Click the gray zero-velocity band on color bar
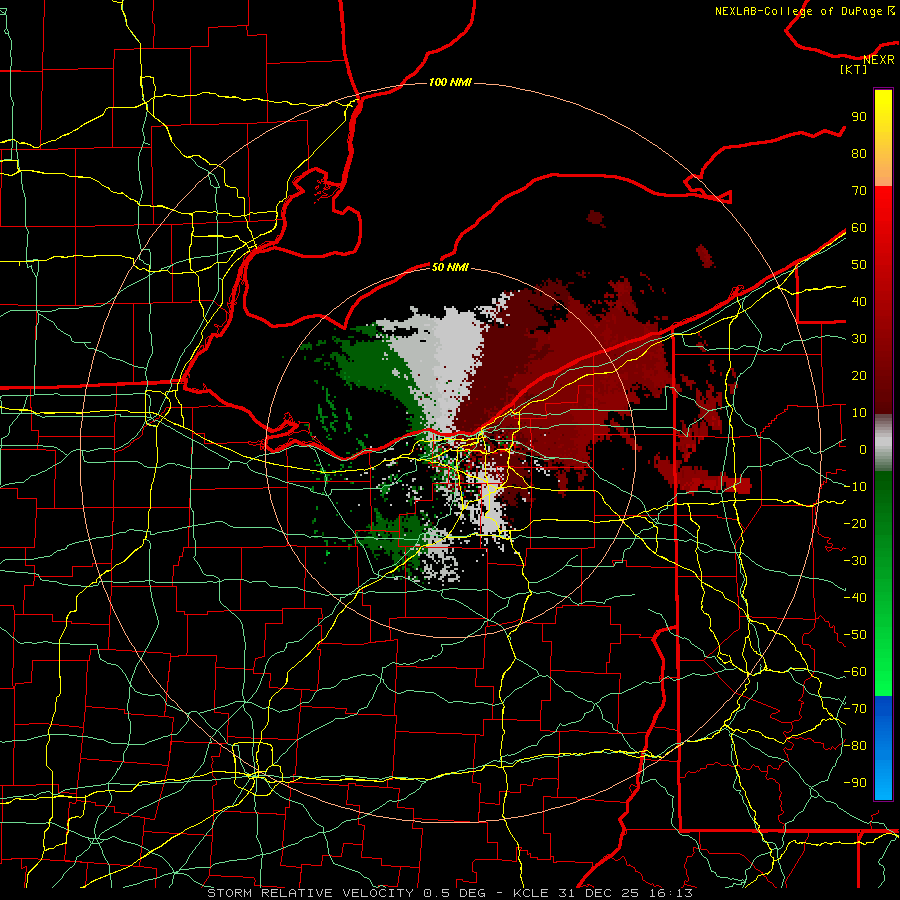The height and width of the screenshot is (900, 900). [883, 443]
